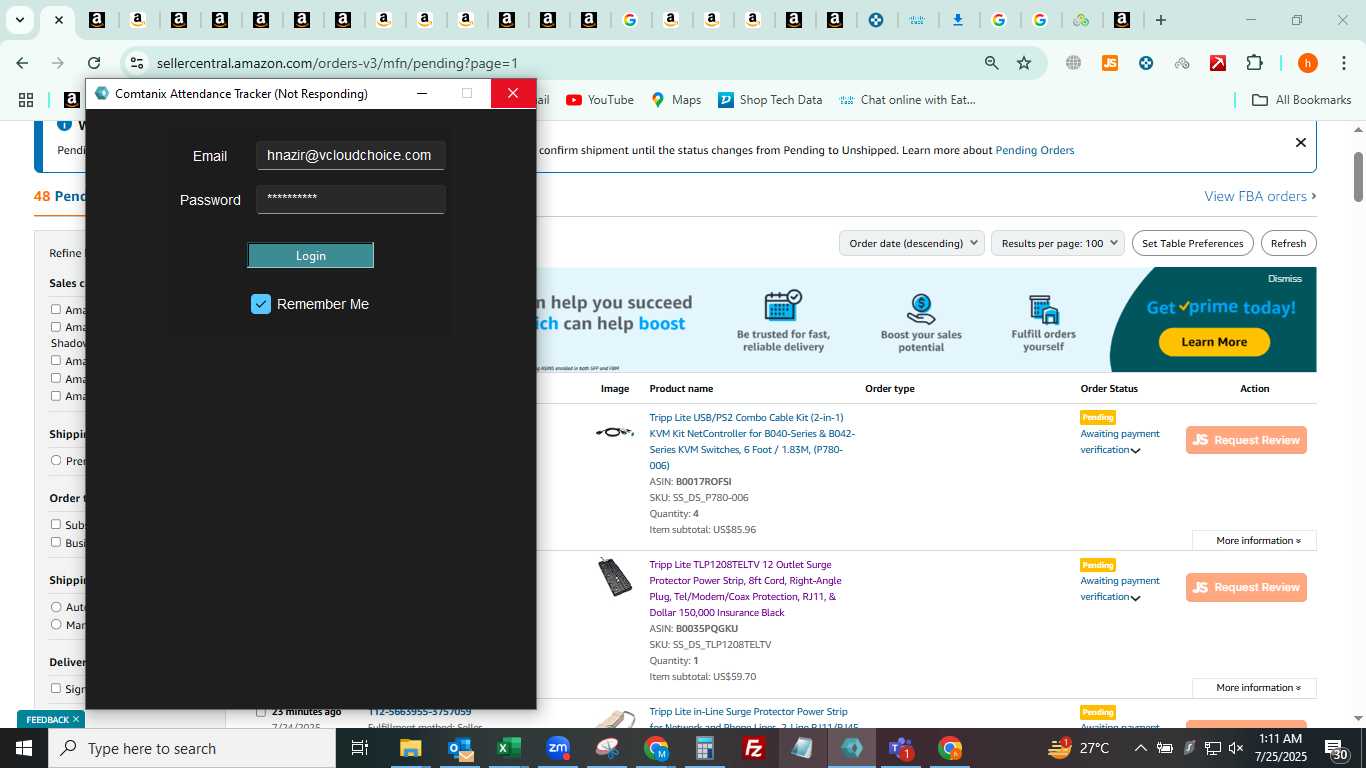View site information icon in address bar
1366x768 pixels.
tap(137, 63)
